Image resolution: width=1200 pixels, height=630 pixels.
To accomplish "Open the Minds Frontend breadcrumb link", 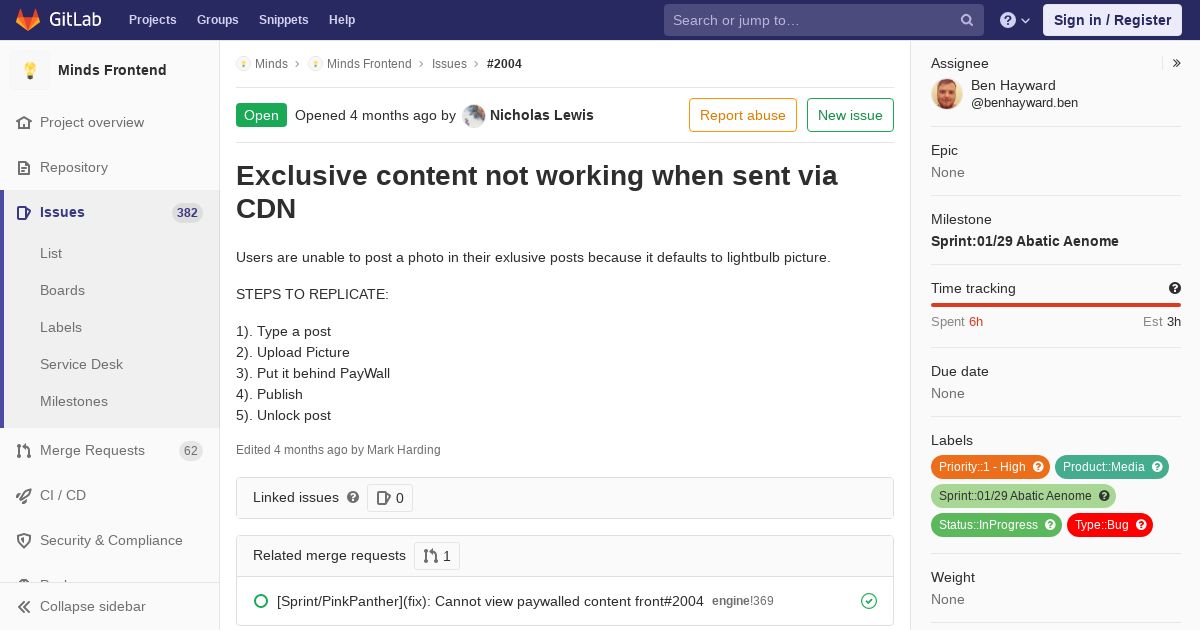I will point(369,64).
